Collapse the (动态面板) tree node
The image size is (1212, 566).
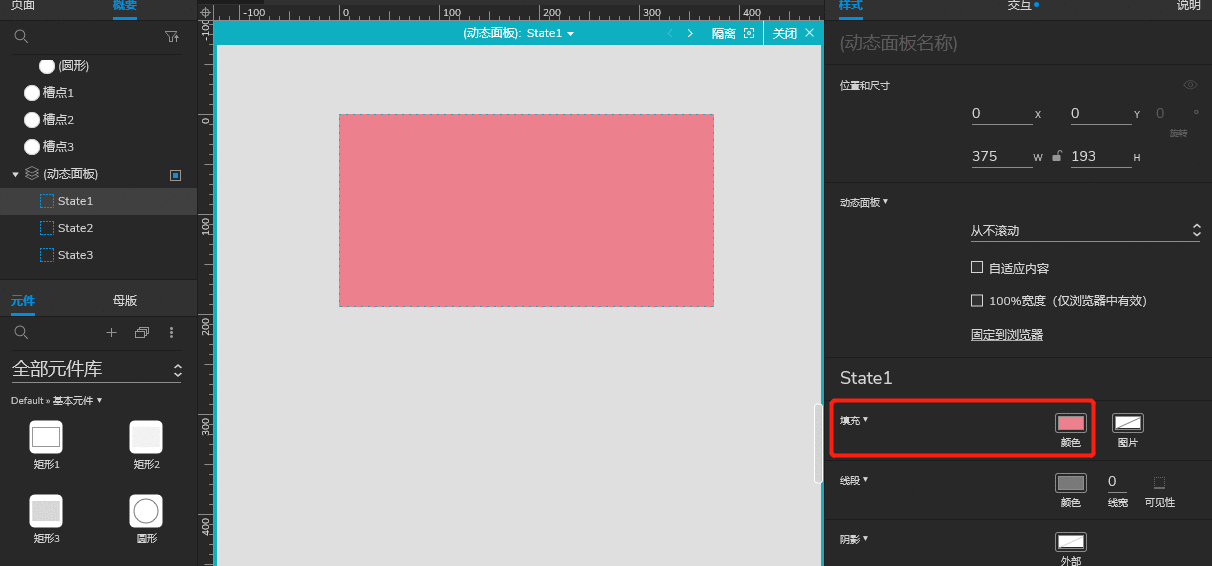click(15, 174)
